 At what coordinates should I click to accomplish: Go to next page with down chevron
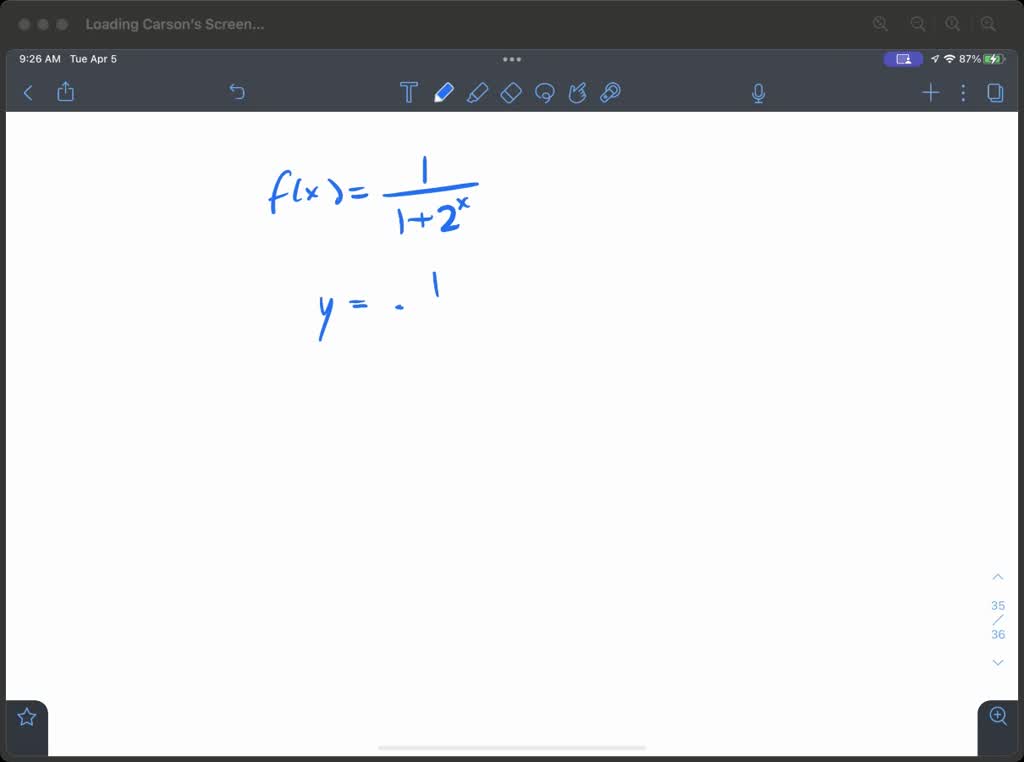[x=997, y=662]
